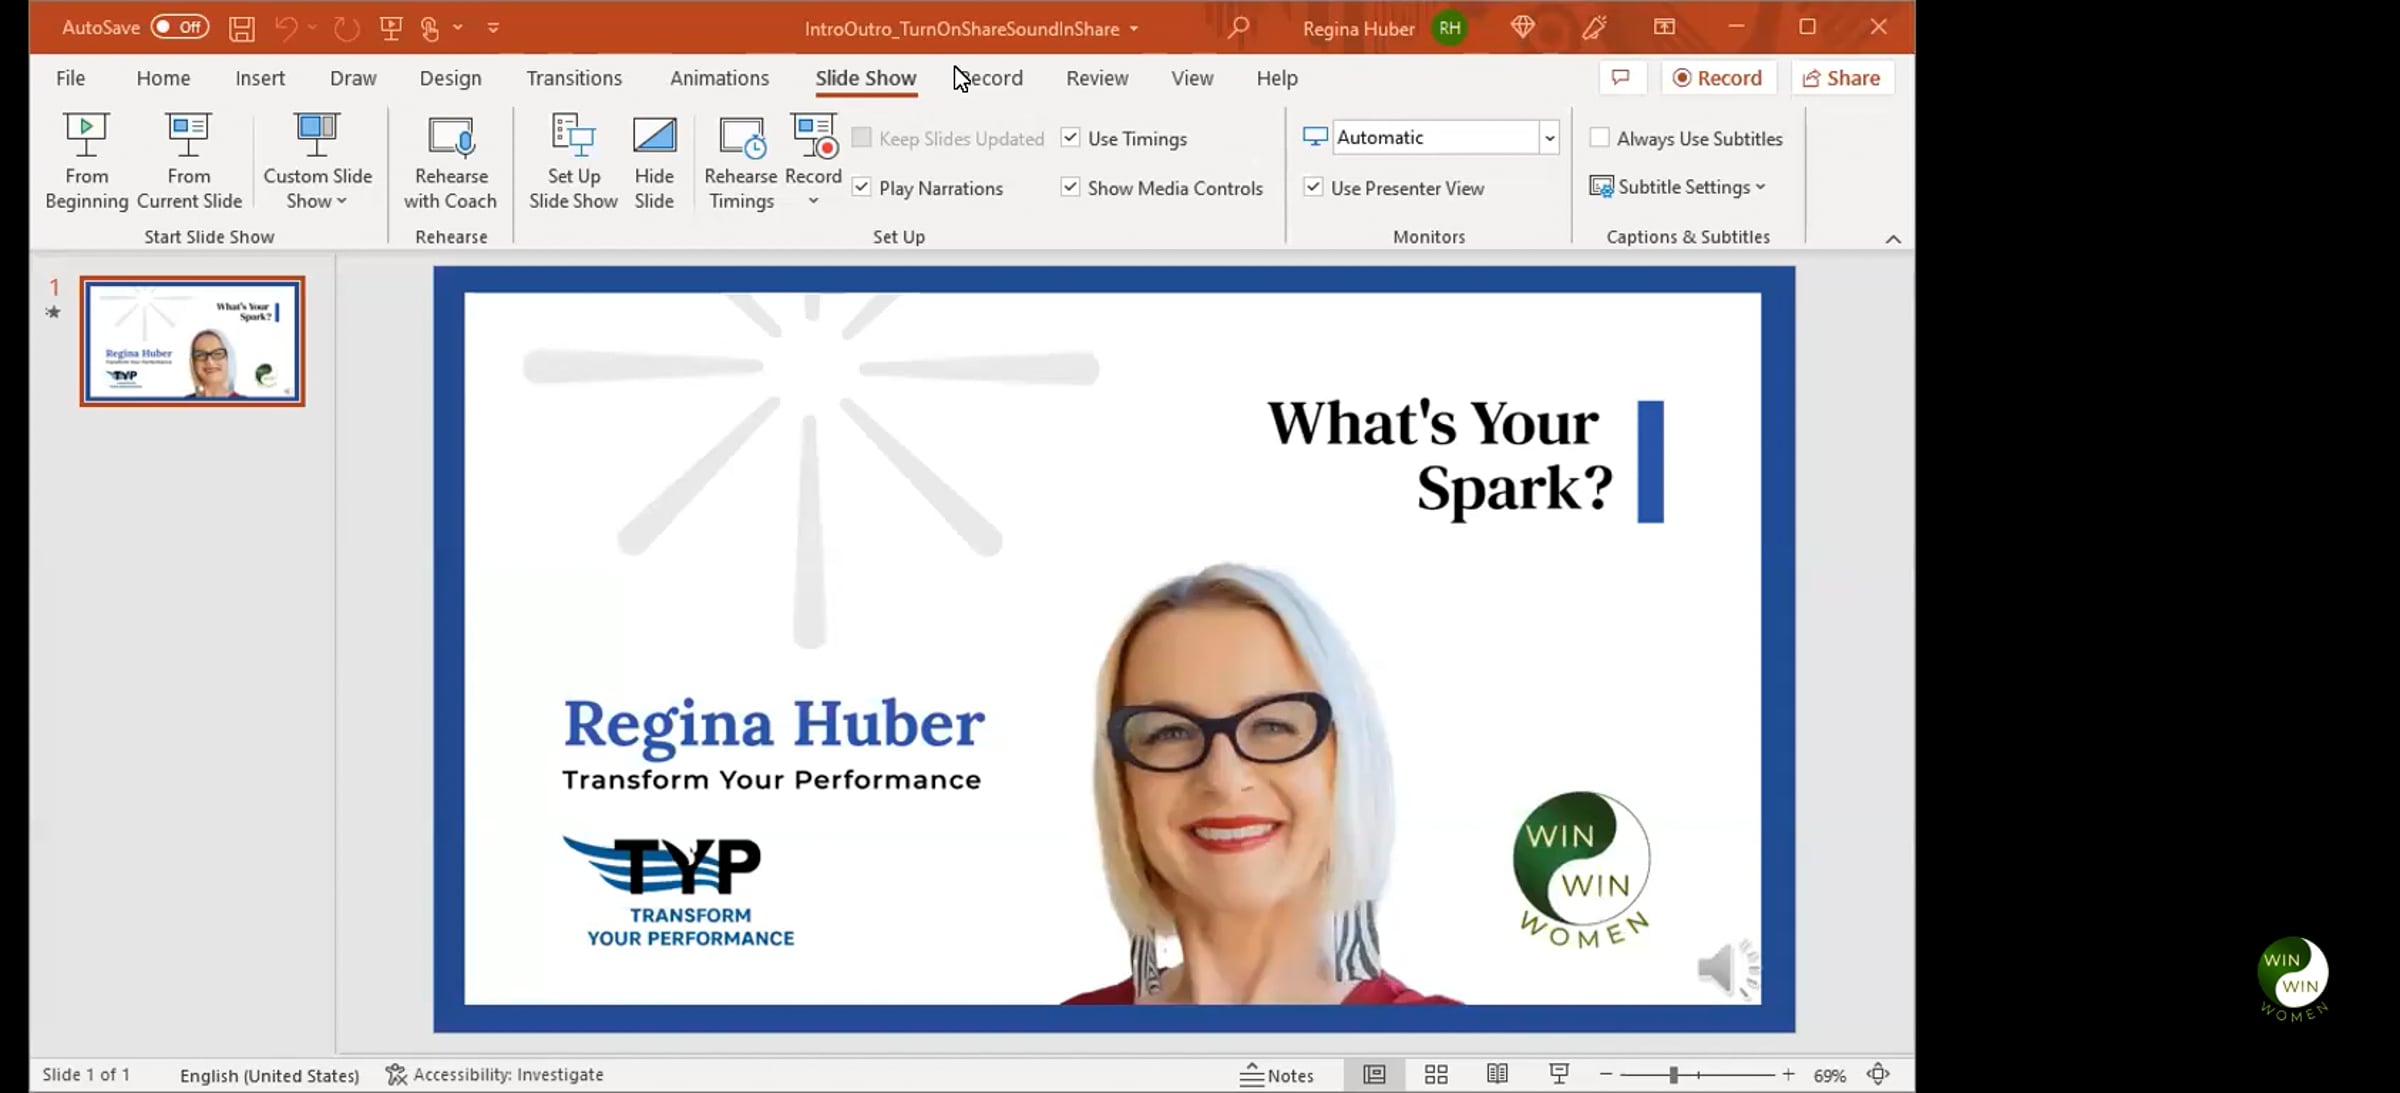Enable Always Use Subtitles checkbox

click(1600, 138)
